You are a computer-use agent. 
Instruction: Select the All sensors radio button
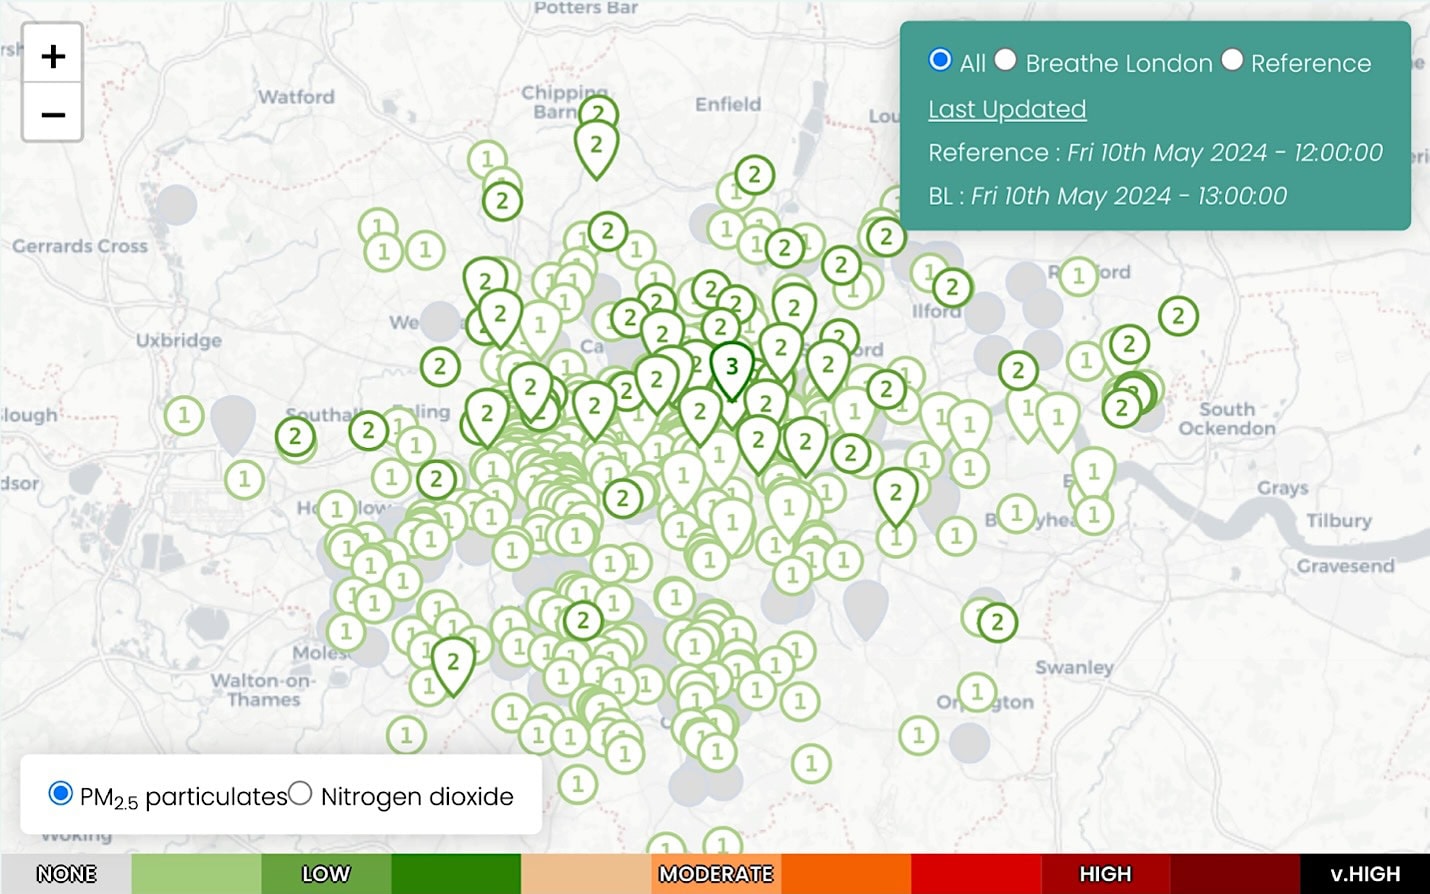[x=939, y=60]
